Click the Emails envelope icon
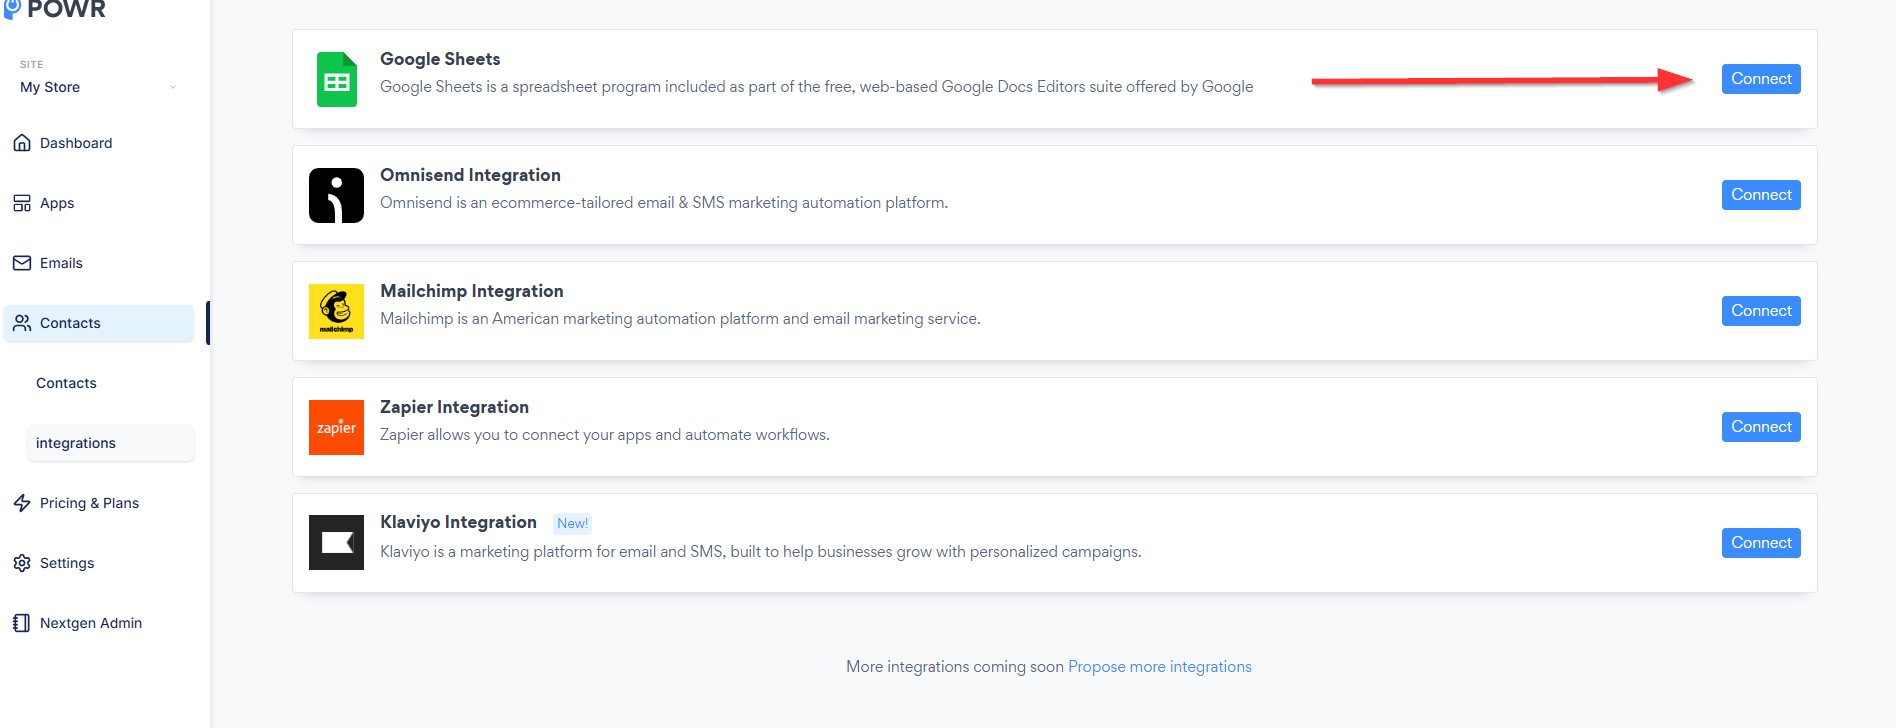The width and height of the screenshot is (1896, 728). coord(22,263)
